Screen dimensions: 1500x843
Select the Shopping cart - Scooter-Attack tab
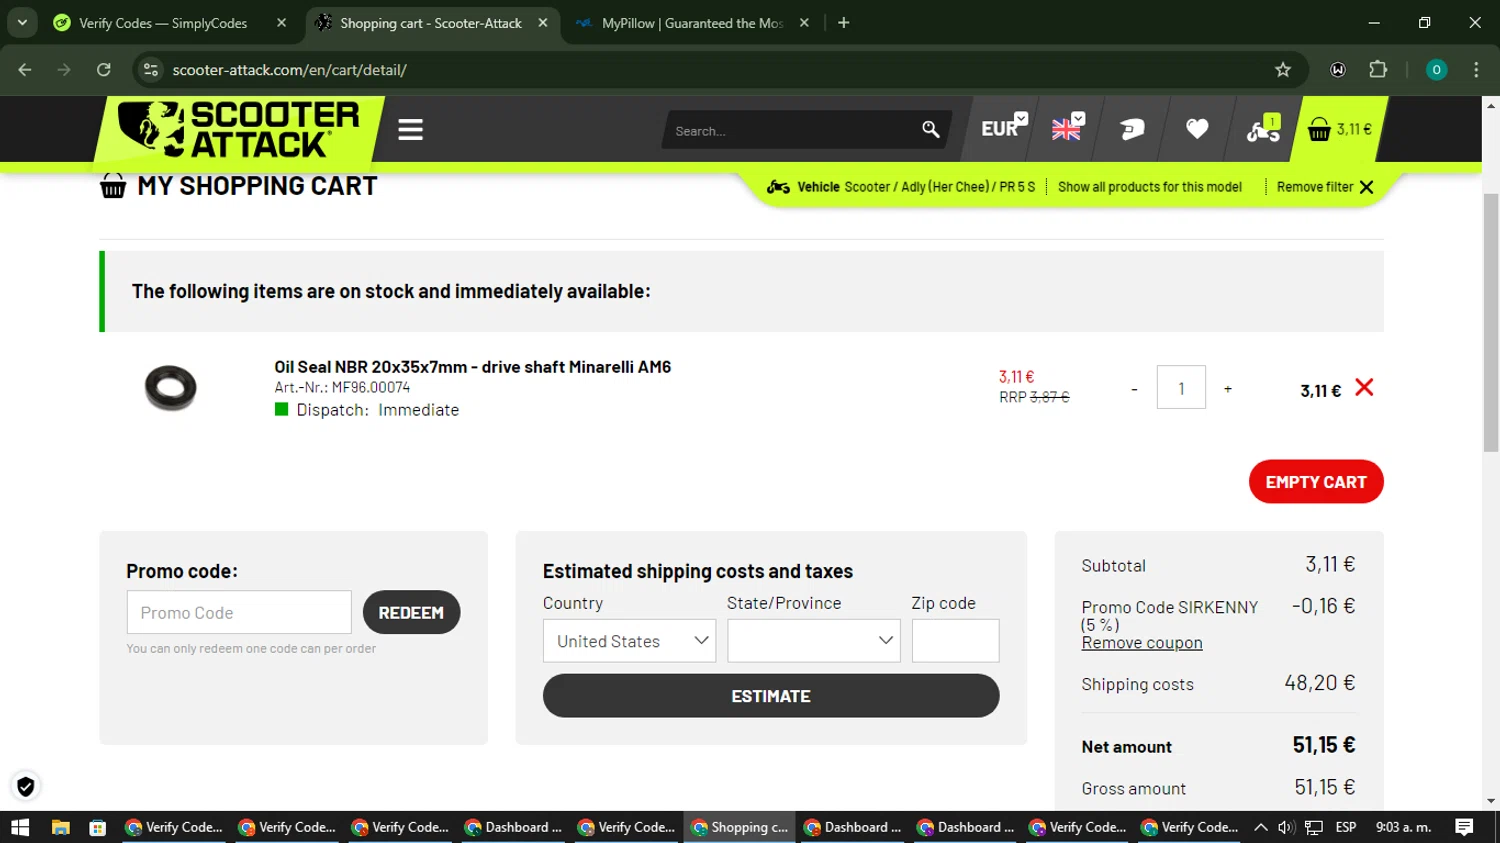click(430, 23)
